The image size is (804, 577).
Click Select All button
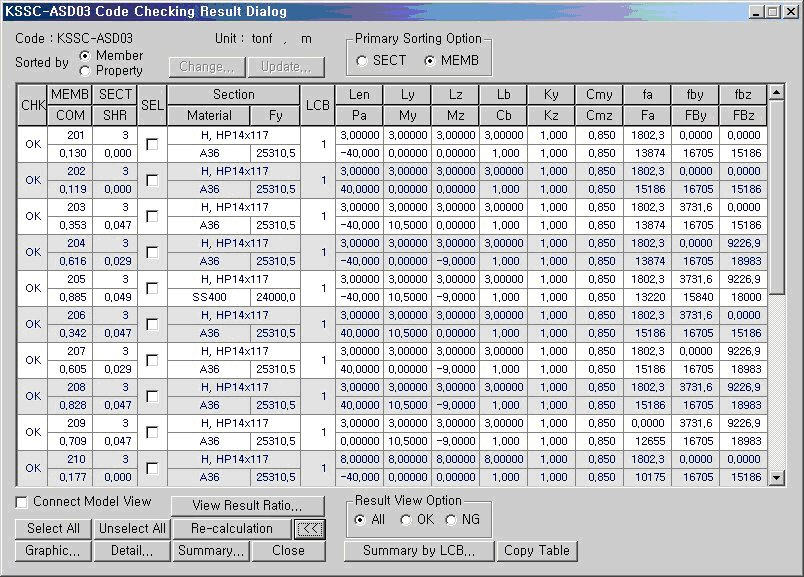(x=53, y=529)
